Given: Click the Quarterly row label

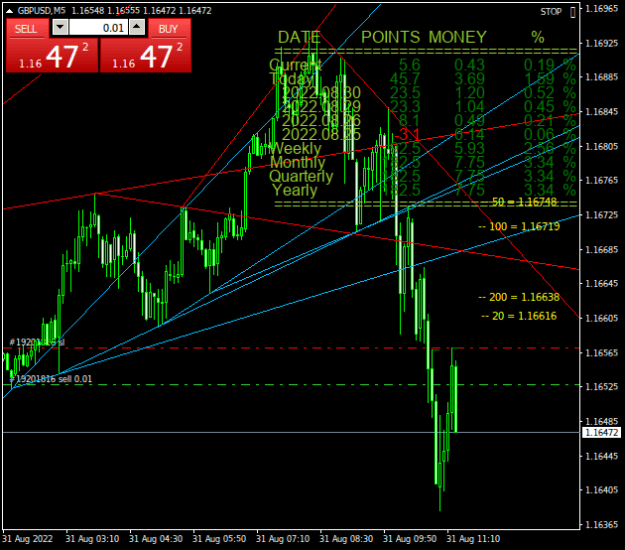Looking at the screenshot, I should 301,176.
